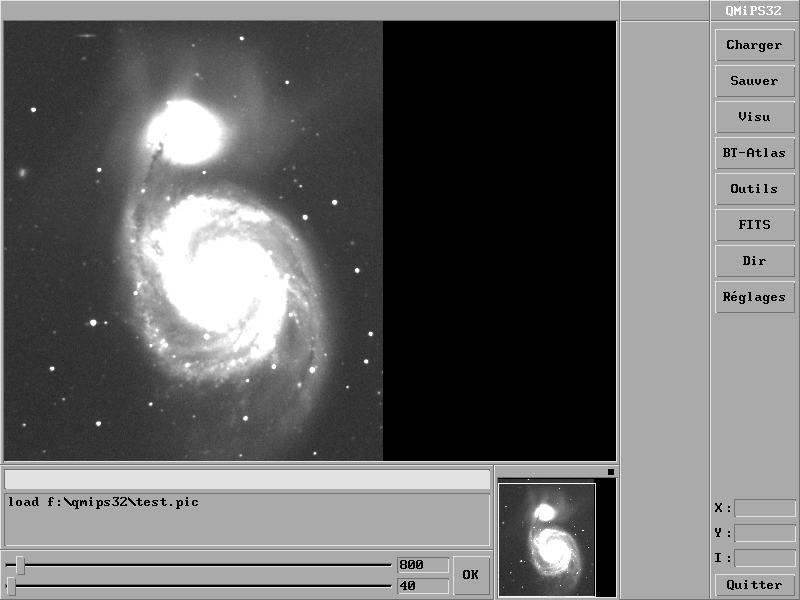Viewport: 800px width, 600px height.
Task: Click the main spiral galaxy core in the image
Action: (x=224, y=283)
